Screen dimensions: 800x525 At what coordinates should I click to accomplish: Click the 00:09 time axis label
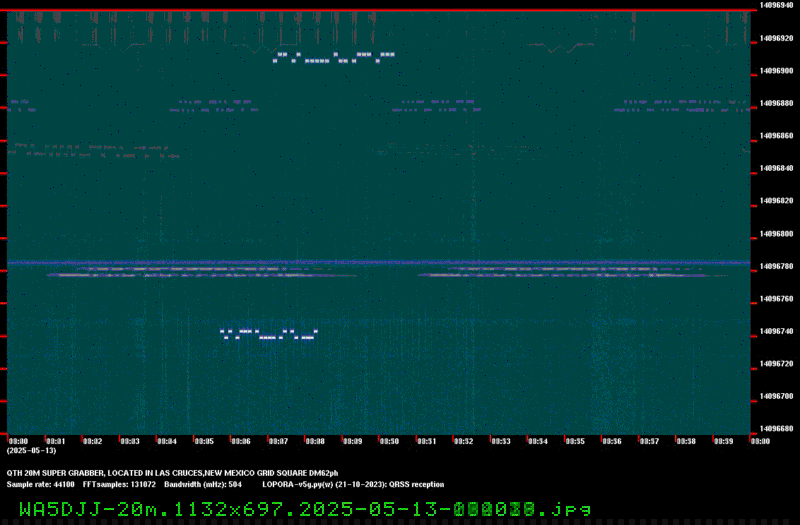[353, 441]
